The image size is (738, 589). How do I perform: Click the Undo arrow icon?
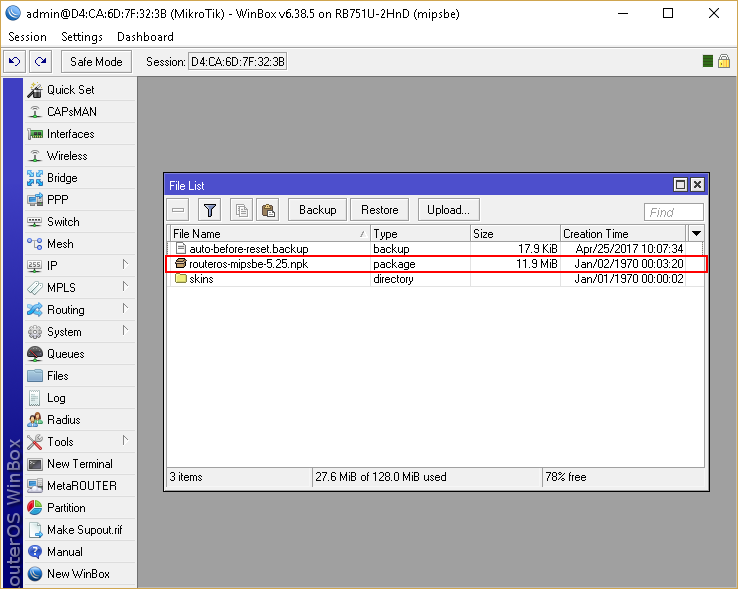click(x=15, y=62)
